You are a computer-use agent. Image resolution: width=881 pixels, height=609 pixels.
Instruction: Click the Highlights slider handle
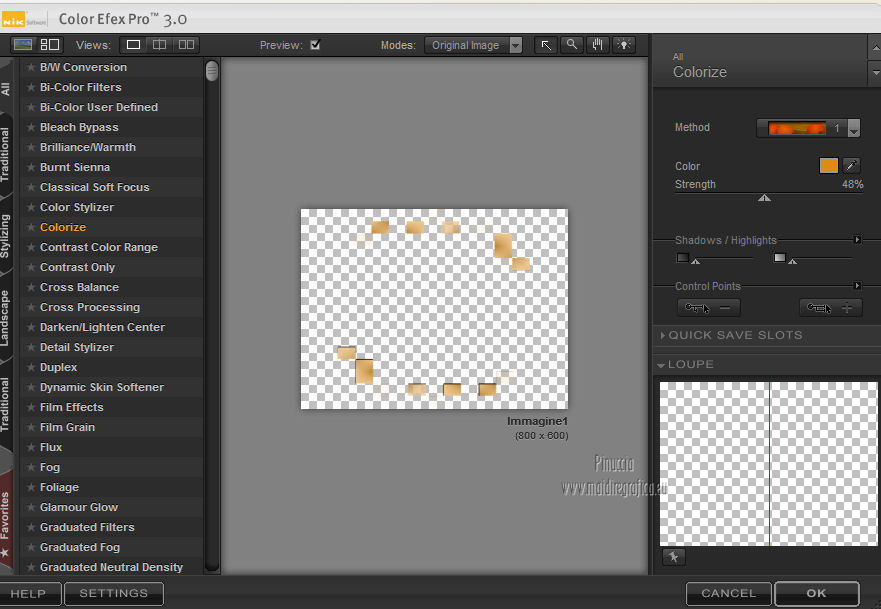point(792,261)
